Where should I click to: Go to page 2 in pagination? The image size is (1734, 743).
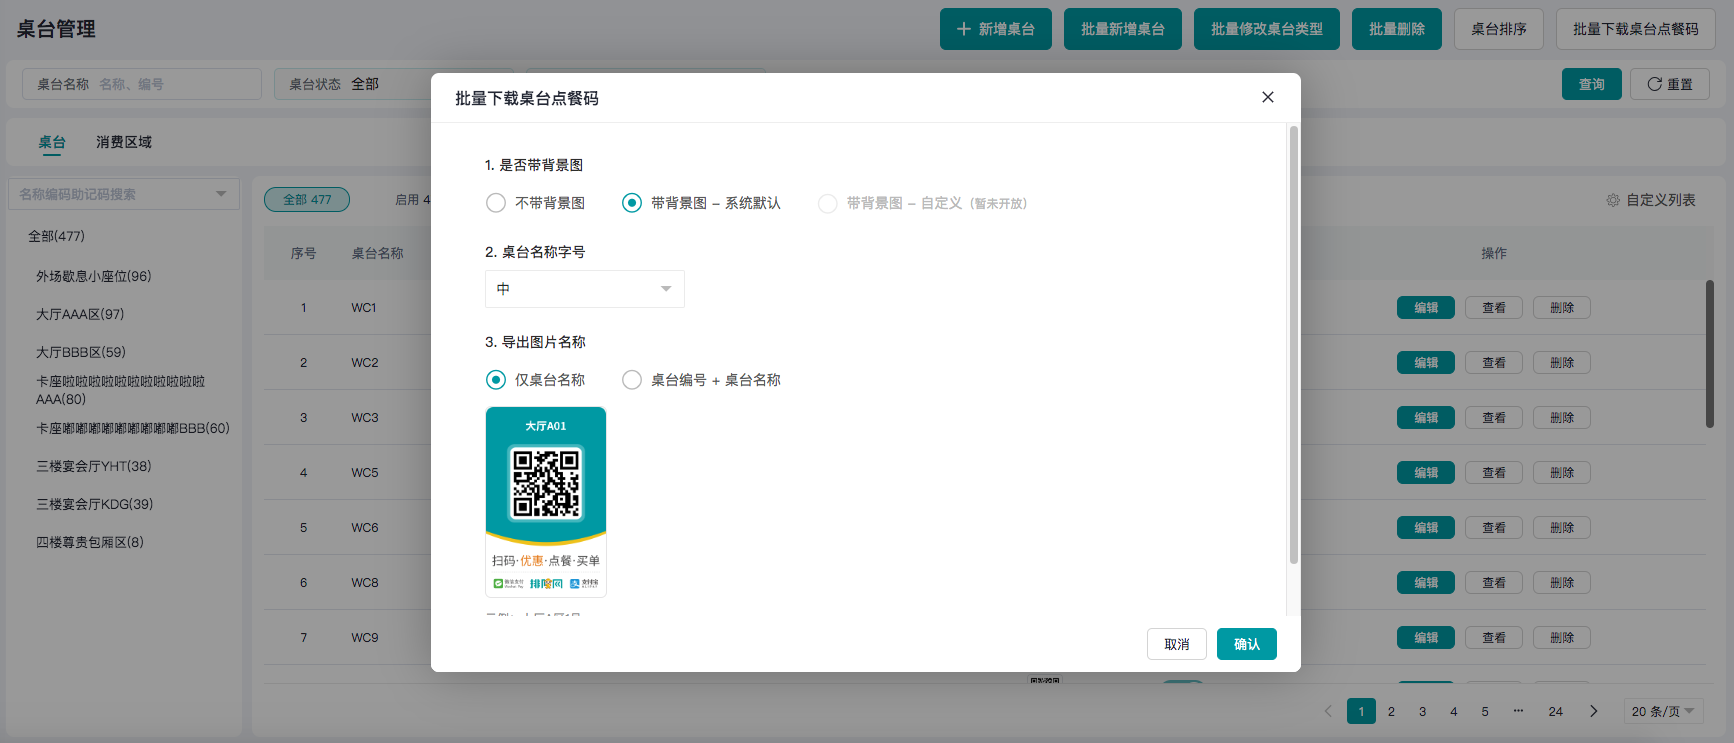[x=1391, y=711]
